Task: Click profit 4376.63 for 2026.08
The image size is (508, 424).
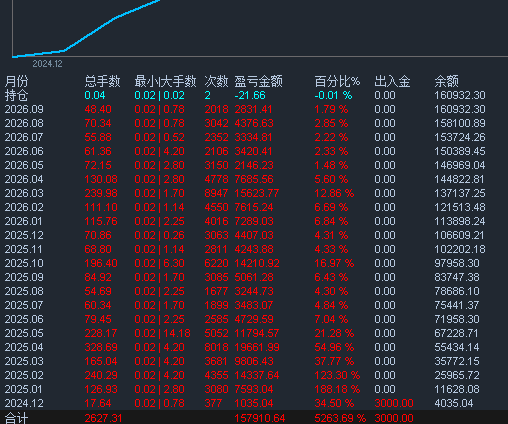Action: (254, 124)
